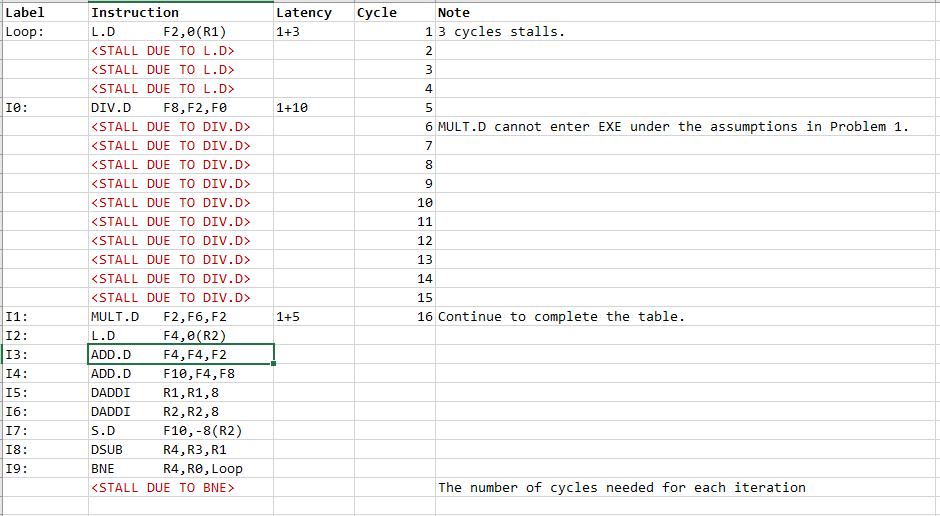Click the fill handle of the selected cell
The height and width of the screenshot is (516, 940).
click(x=273, y=364)
